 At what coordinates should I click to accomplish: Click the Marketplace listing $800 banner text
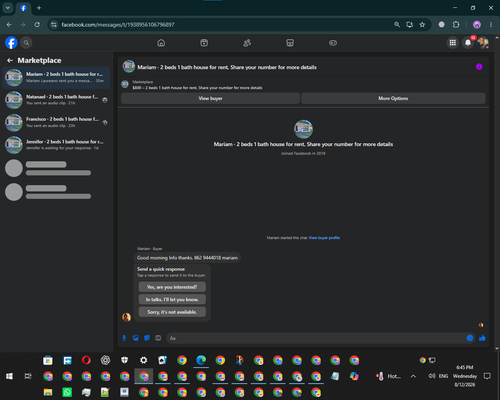point(197,88)
